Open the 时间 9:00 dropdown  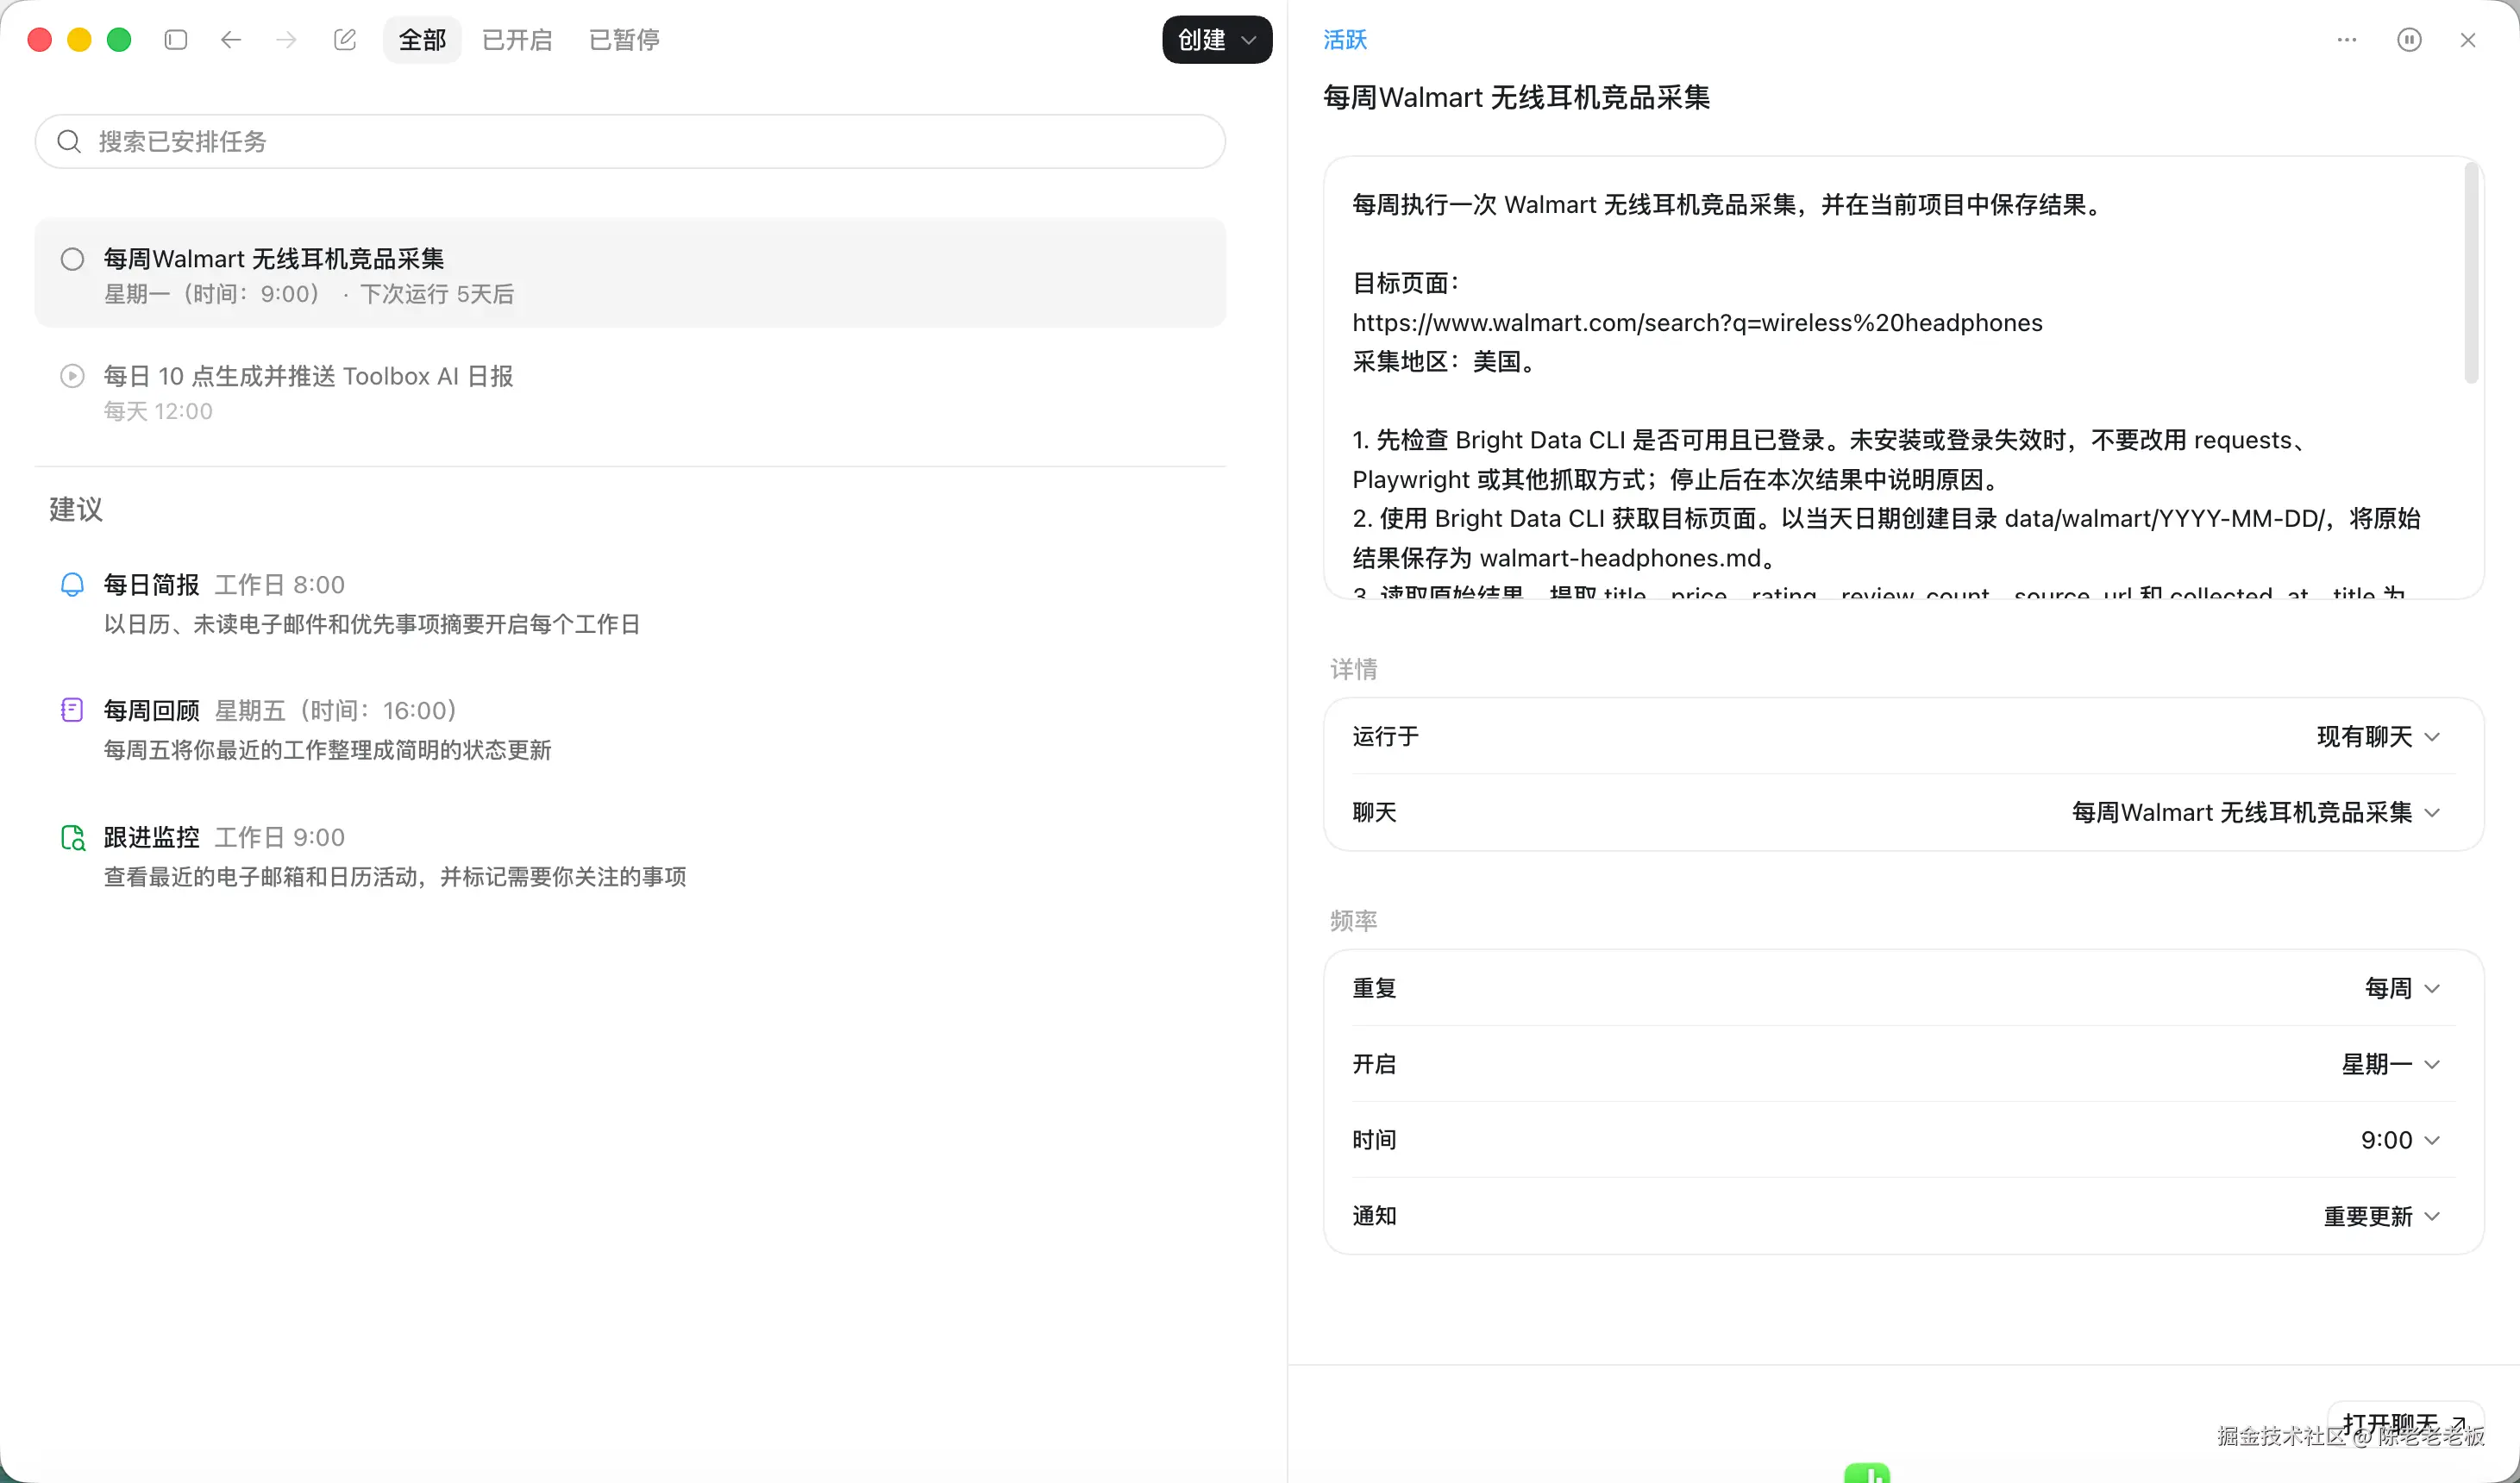pos(2400,1140)
